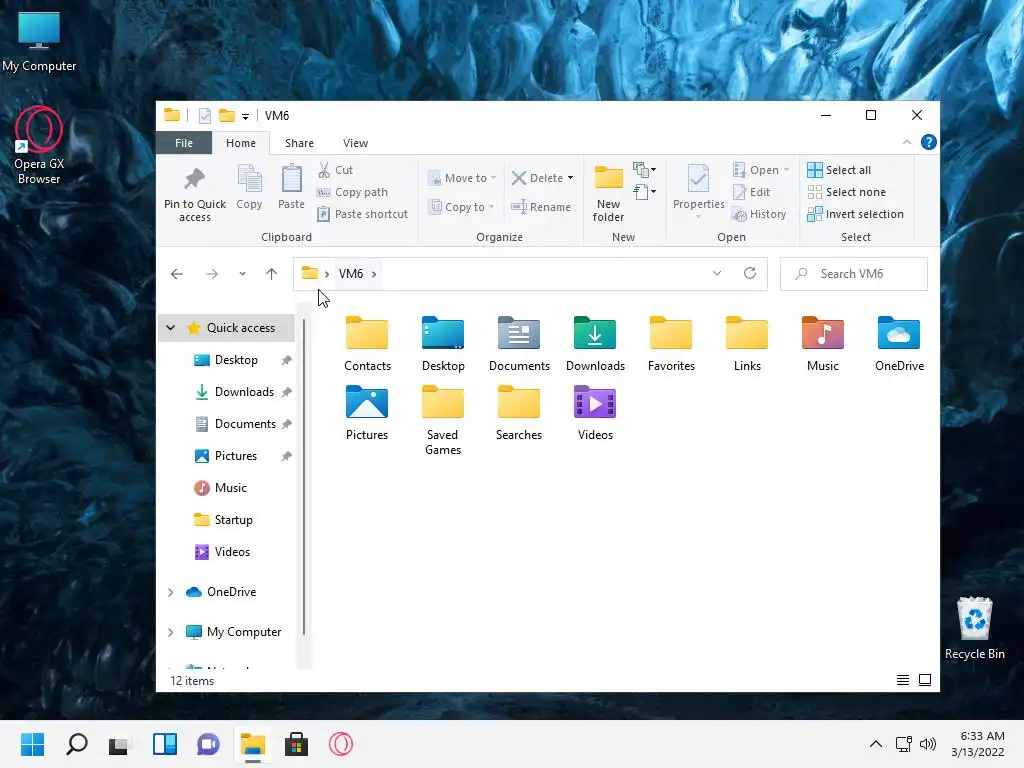Go up one folder level

tap(272, 274)
